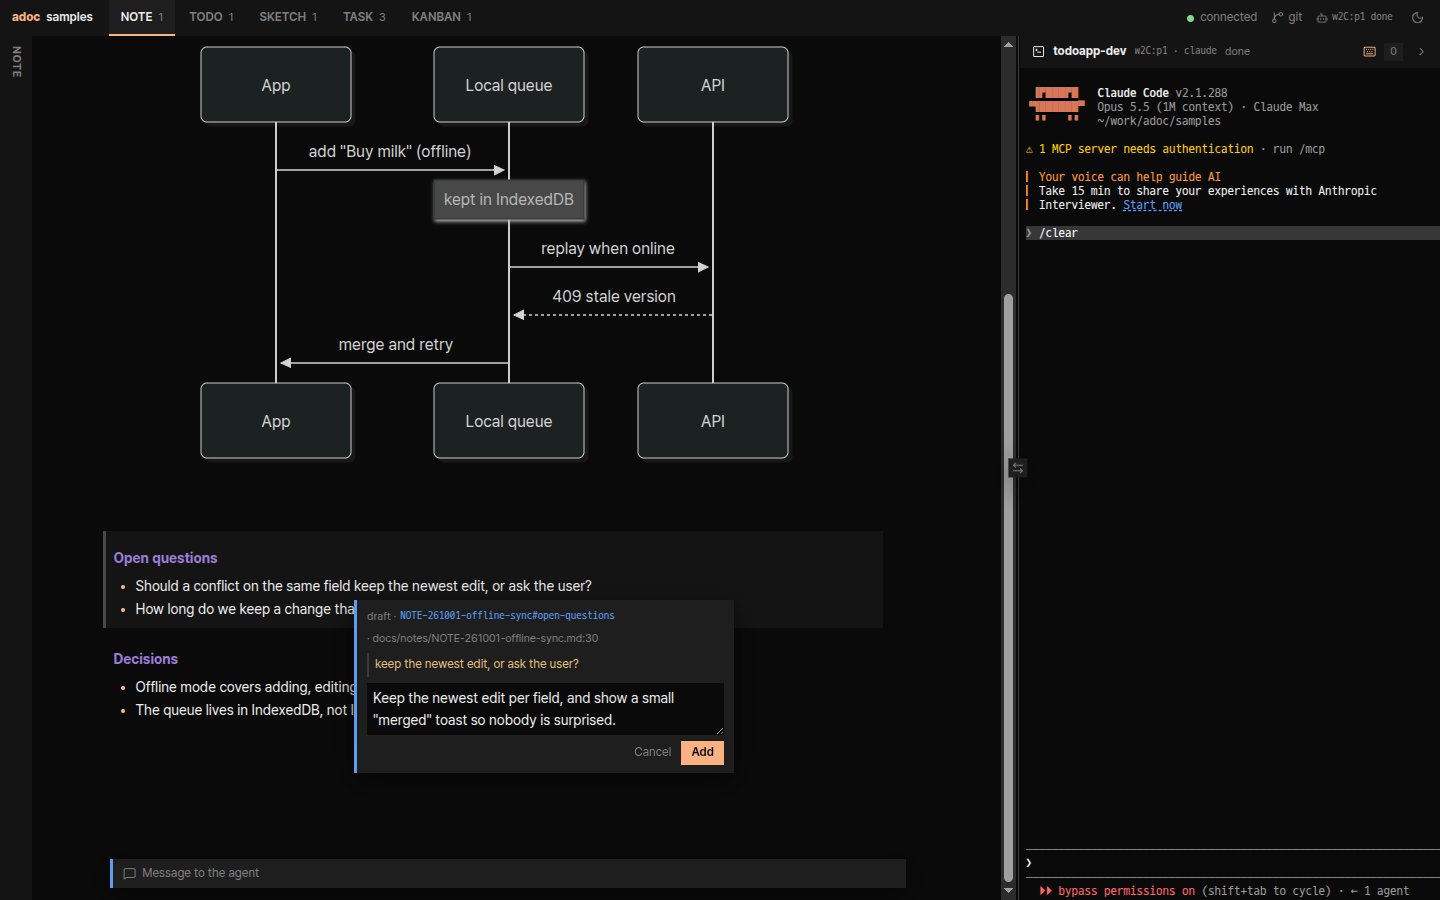Switch to the TASK tab
This screenshot has height=900, width=1440.
(364, 17)
